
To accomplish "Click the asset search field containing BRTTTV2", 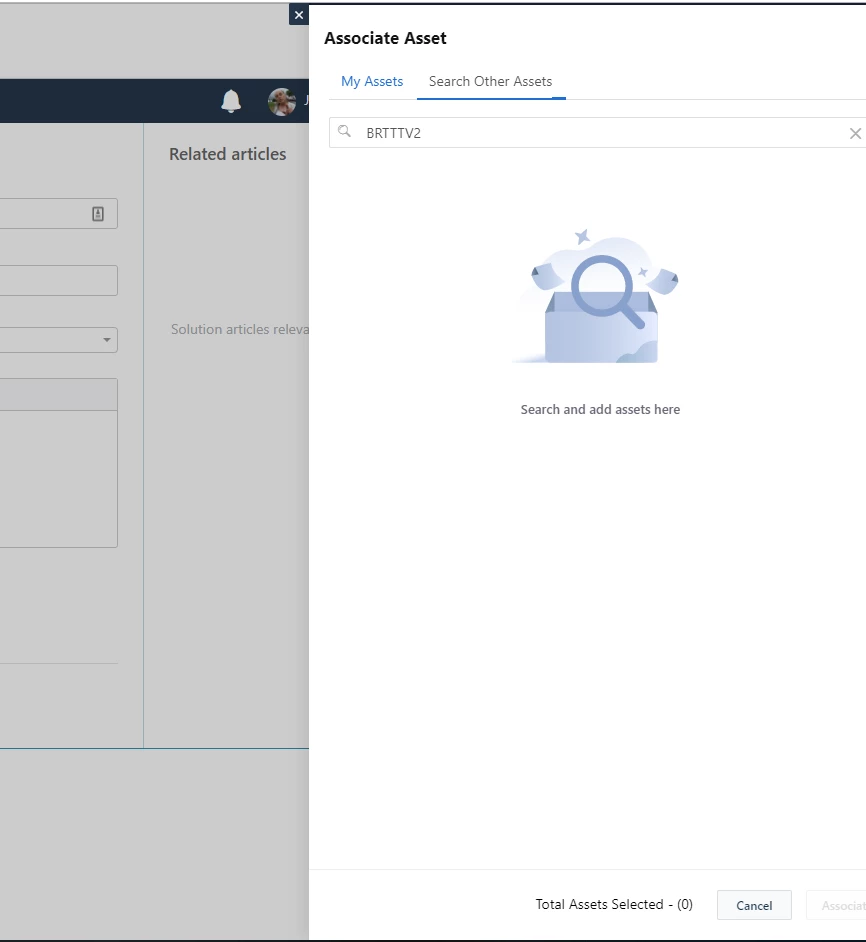I will coord(598,133).
